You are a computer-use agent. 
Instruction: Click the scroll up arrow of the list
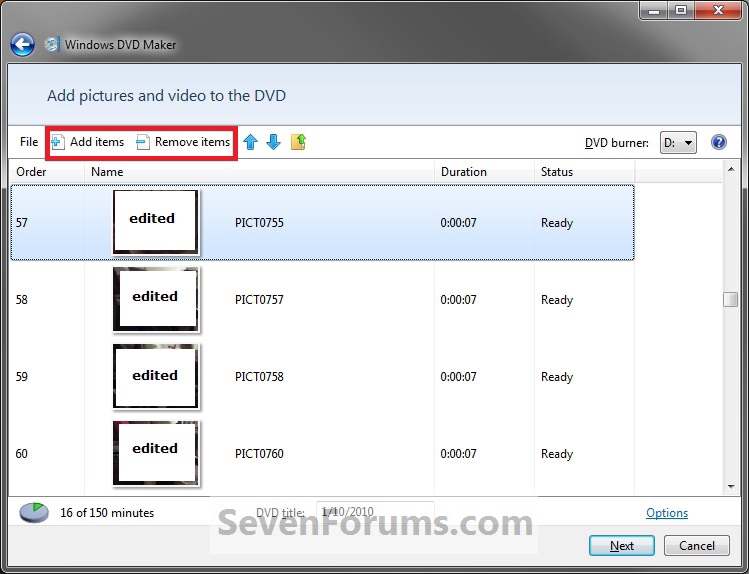point(730,170)
